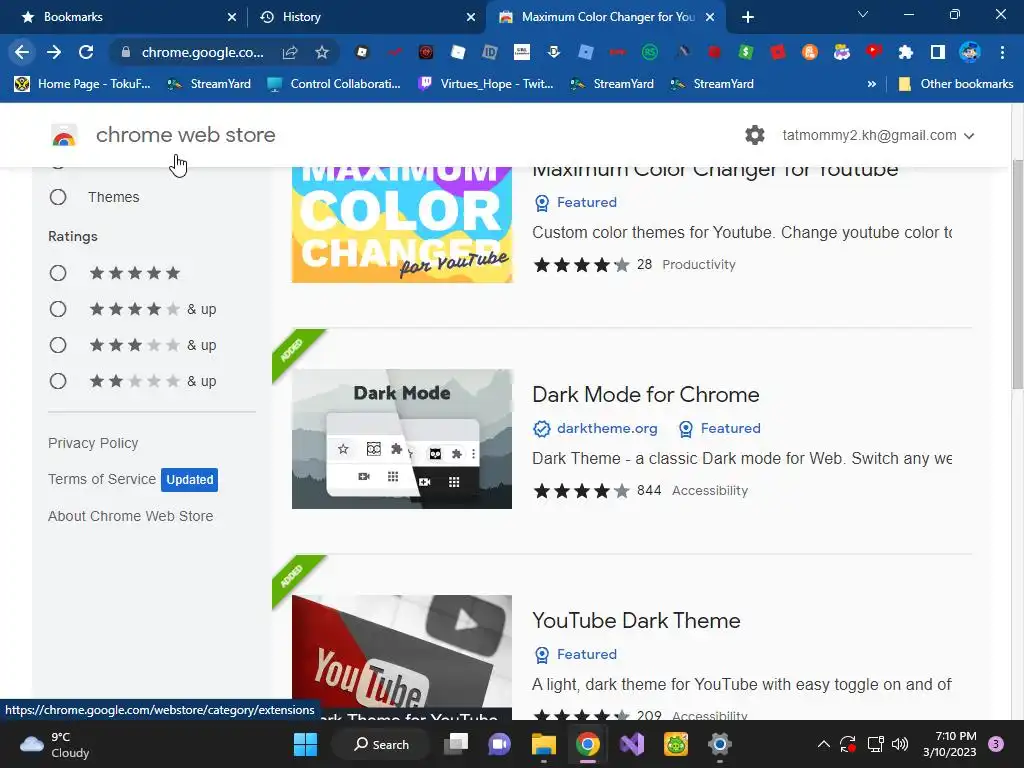Open the Control Collaborati... bookmark
The width and height of the screenshot is (1024, 768).
pyautogui.click(x=334, y=84)
